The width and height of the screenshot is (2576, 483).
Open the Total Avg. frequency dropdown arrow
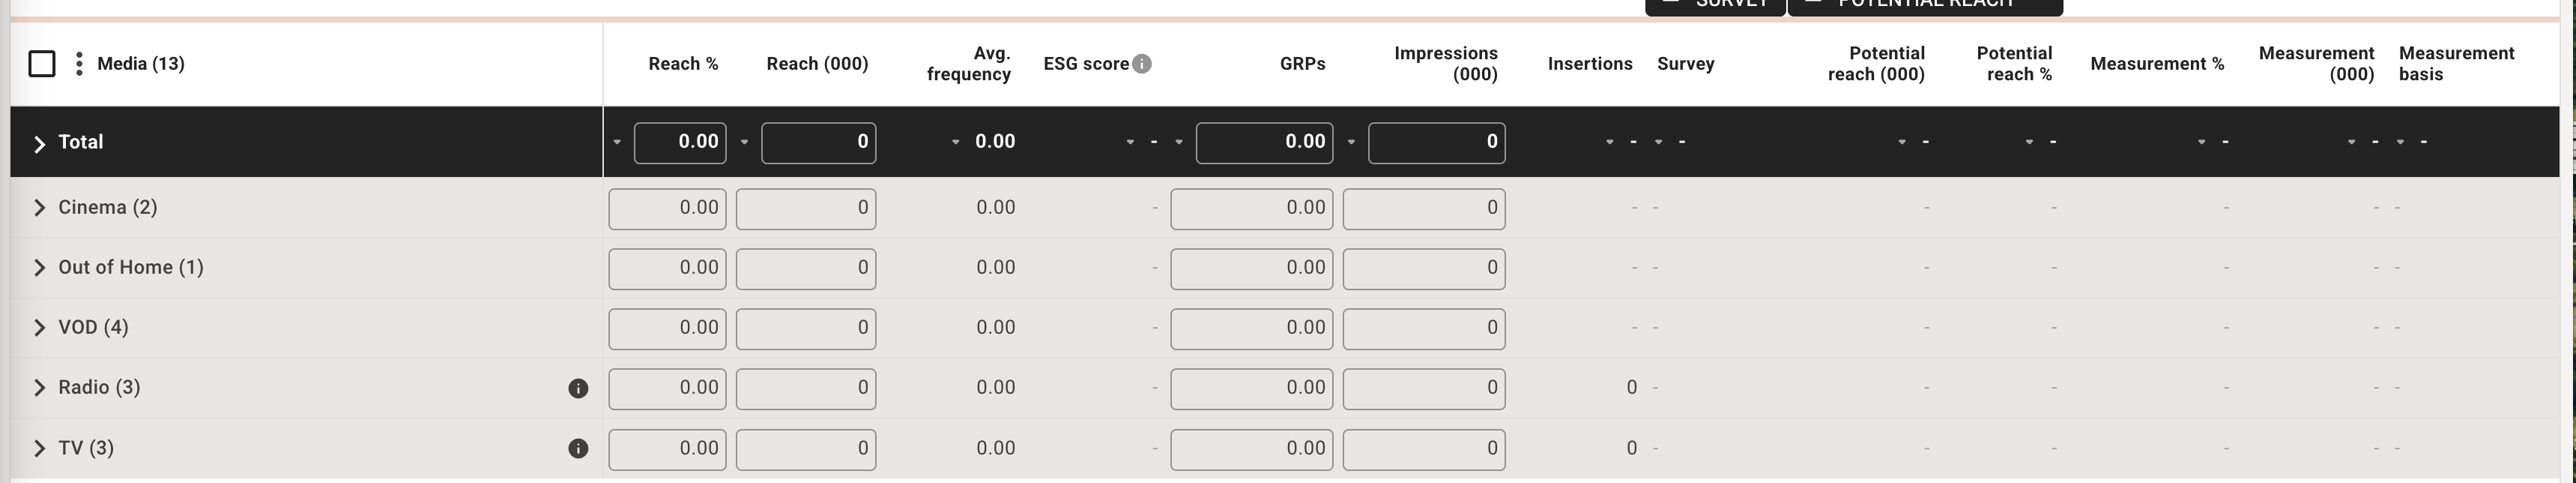955,142
